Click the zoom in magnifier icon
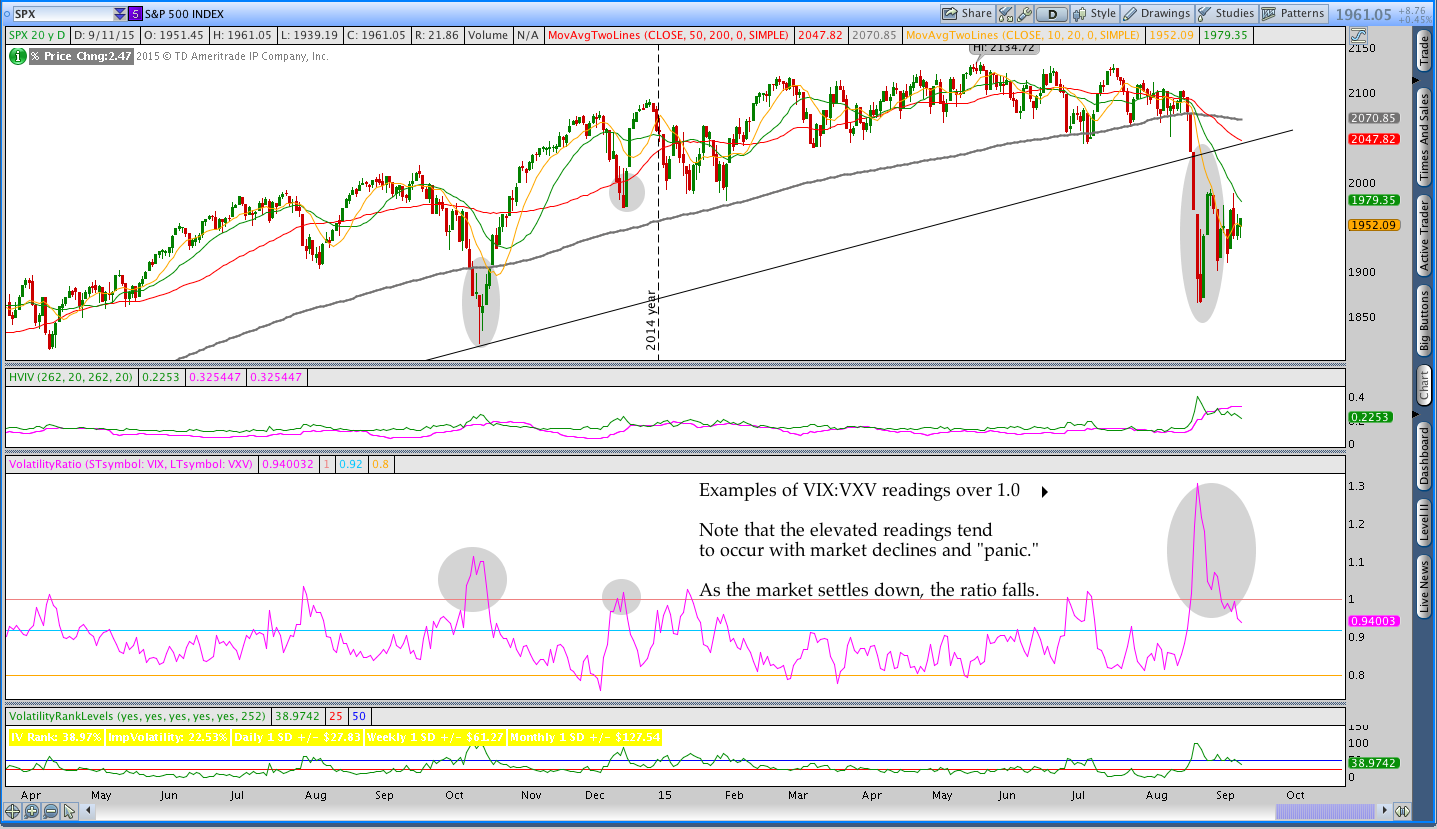Screen dimensions: 1437x829 pyautogui.click(x=31, y=811)
